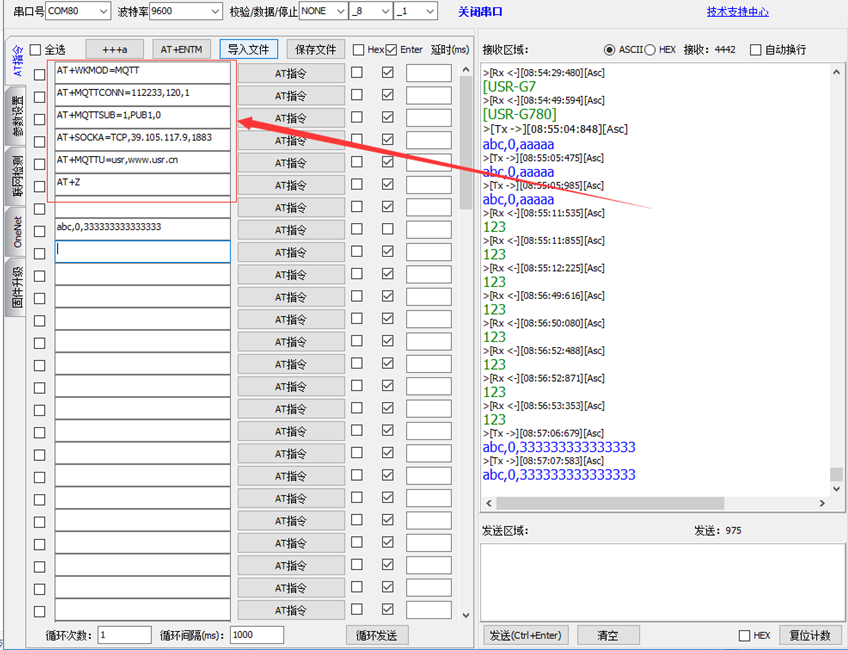Check the HEX box in send area
The image size is (848, 650).
(x=744, y=636)
